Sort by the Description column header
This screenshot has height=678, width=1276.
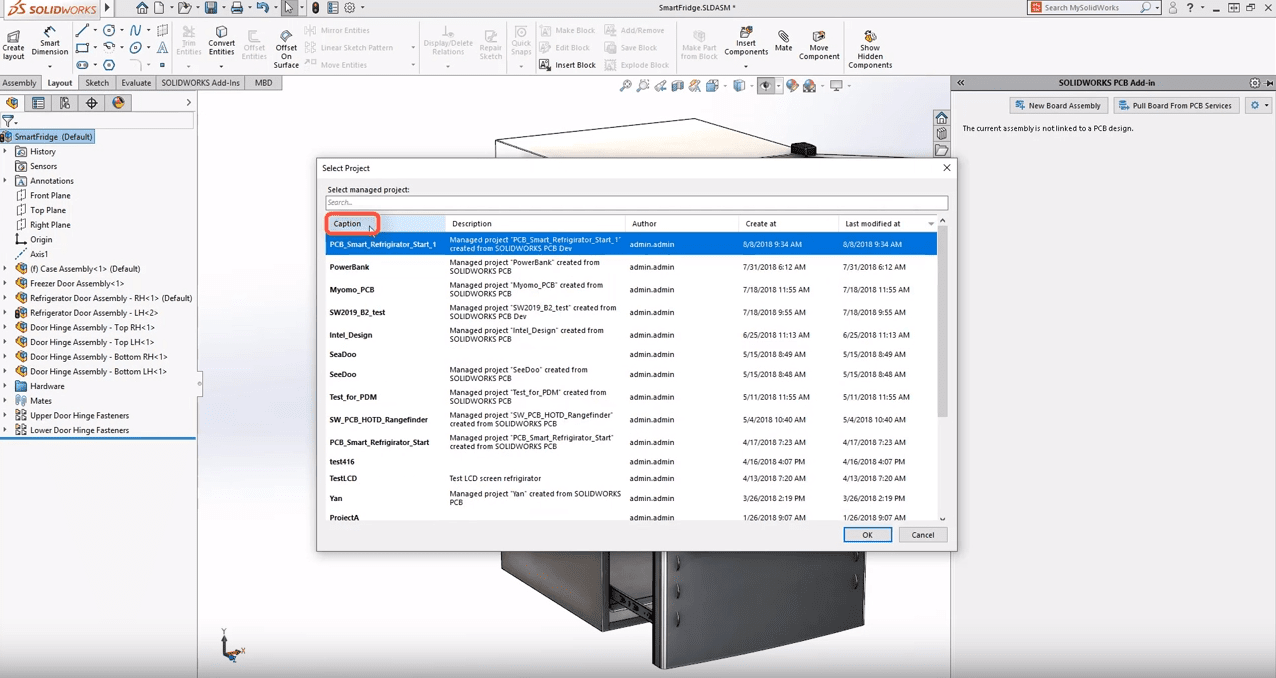[x=535, y=224]
